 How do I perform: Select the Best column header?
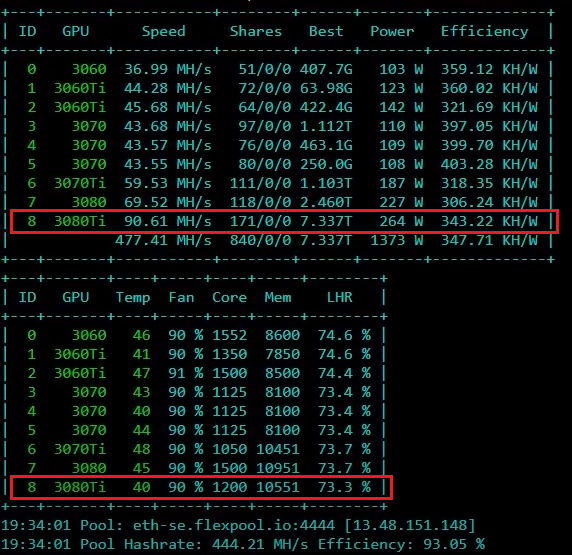[x=326, y=31]
